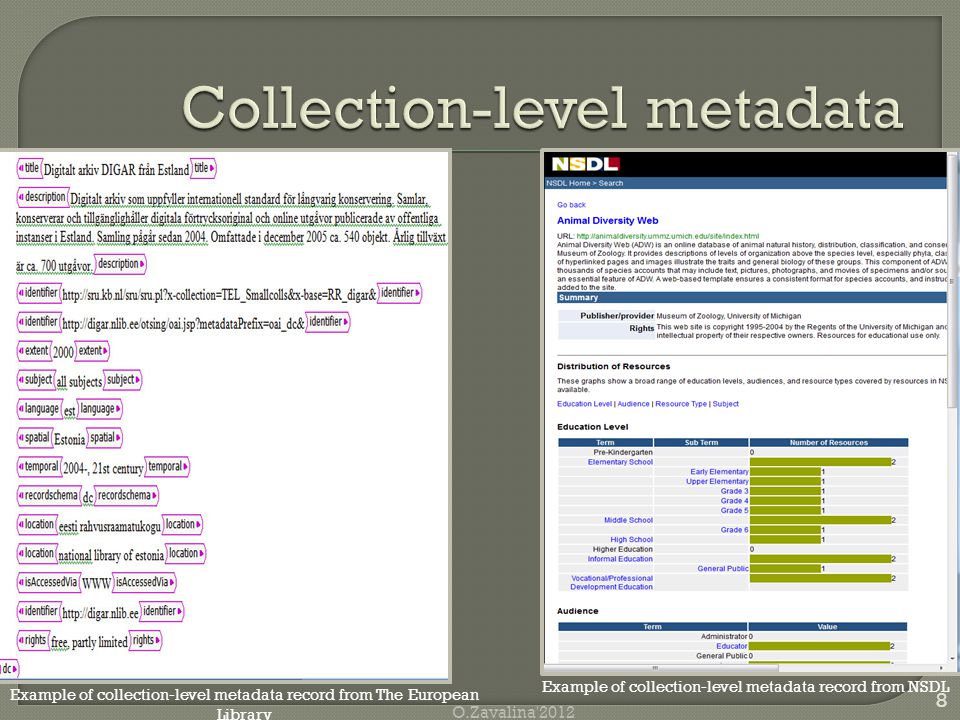
Task: Click the closing language tag
Action: 100,408
